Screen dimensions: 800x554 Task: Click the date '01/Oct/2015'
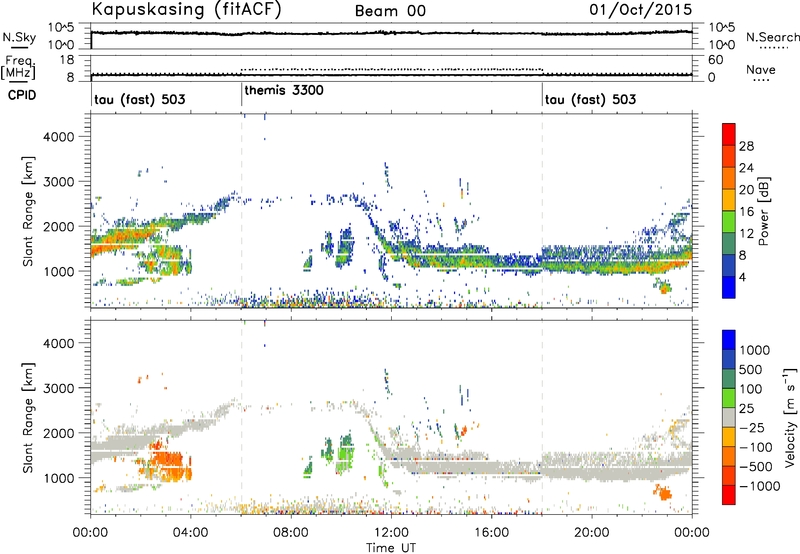(x=641, y=9)
